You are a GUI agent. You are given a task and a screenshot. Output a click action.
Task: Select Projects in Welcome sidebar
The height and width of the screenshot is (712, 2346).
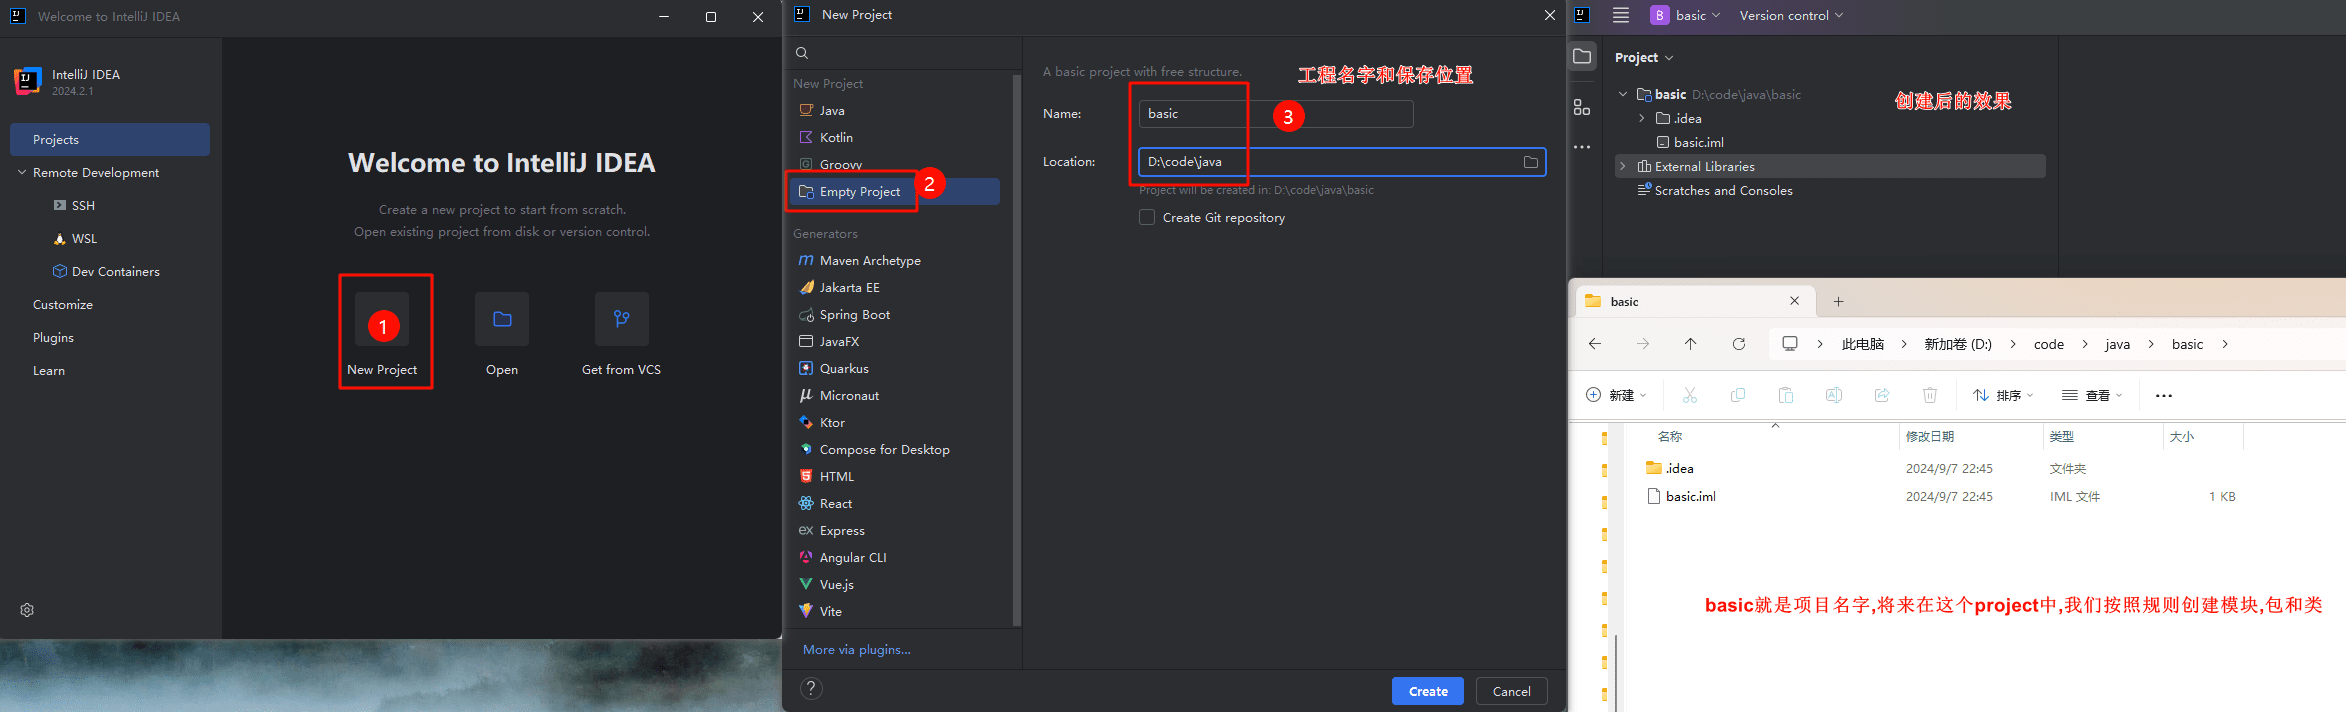point(110,139)
